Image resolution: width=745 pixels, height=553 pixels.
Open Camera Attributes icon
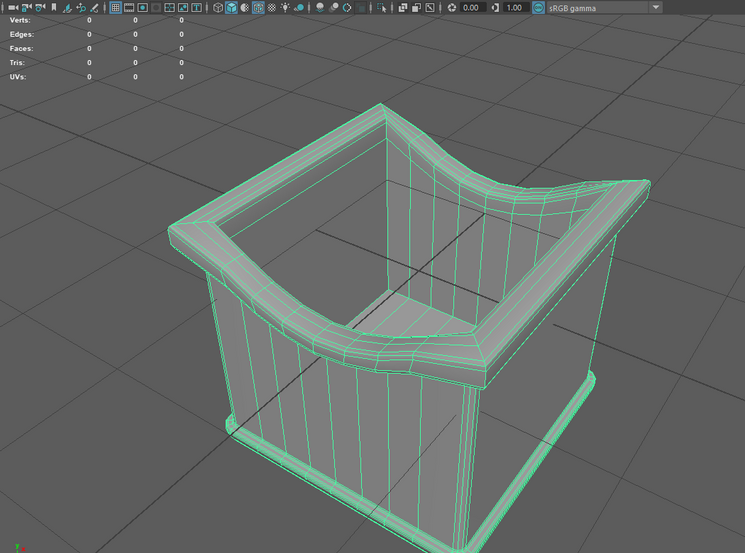click(40, 8)
